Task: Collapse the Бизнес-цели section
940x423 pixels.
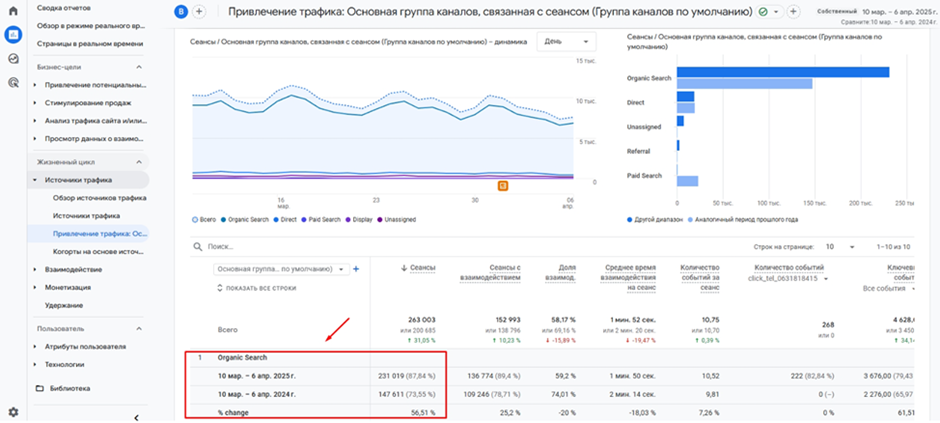Action: (139, 67)
